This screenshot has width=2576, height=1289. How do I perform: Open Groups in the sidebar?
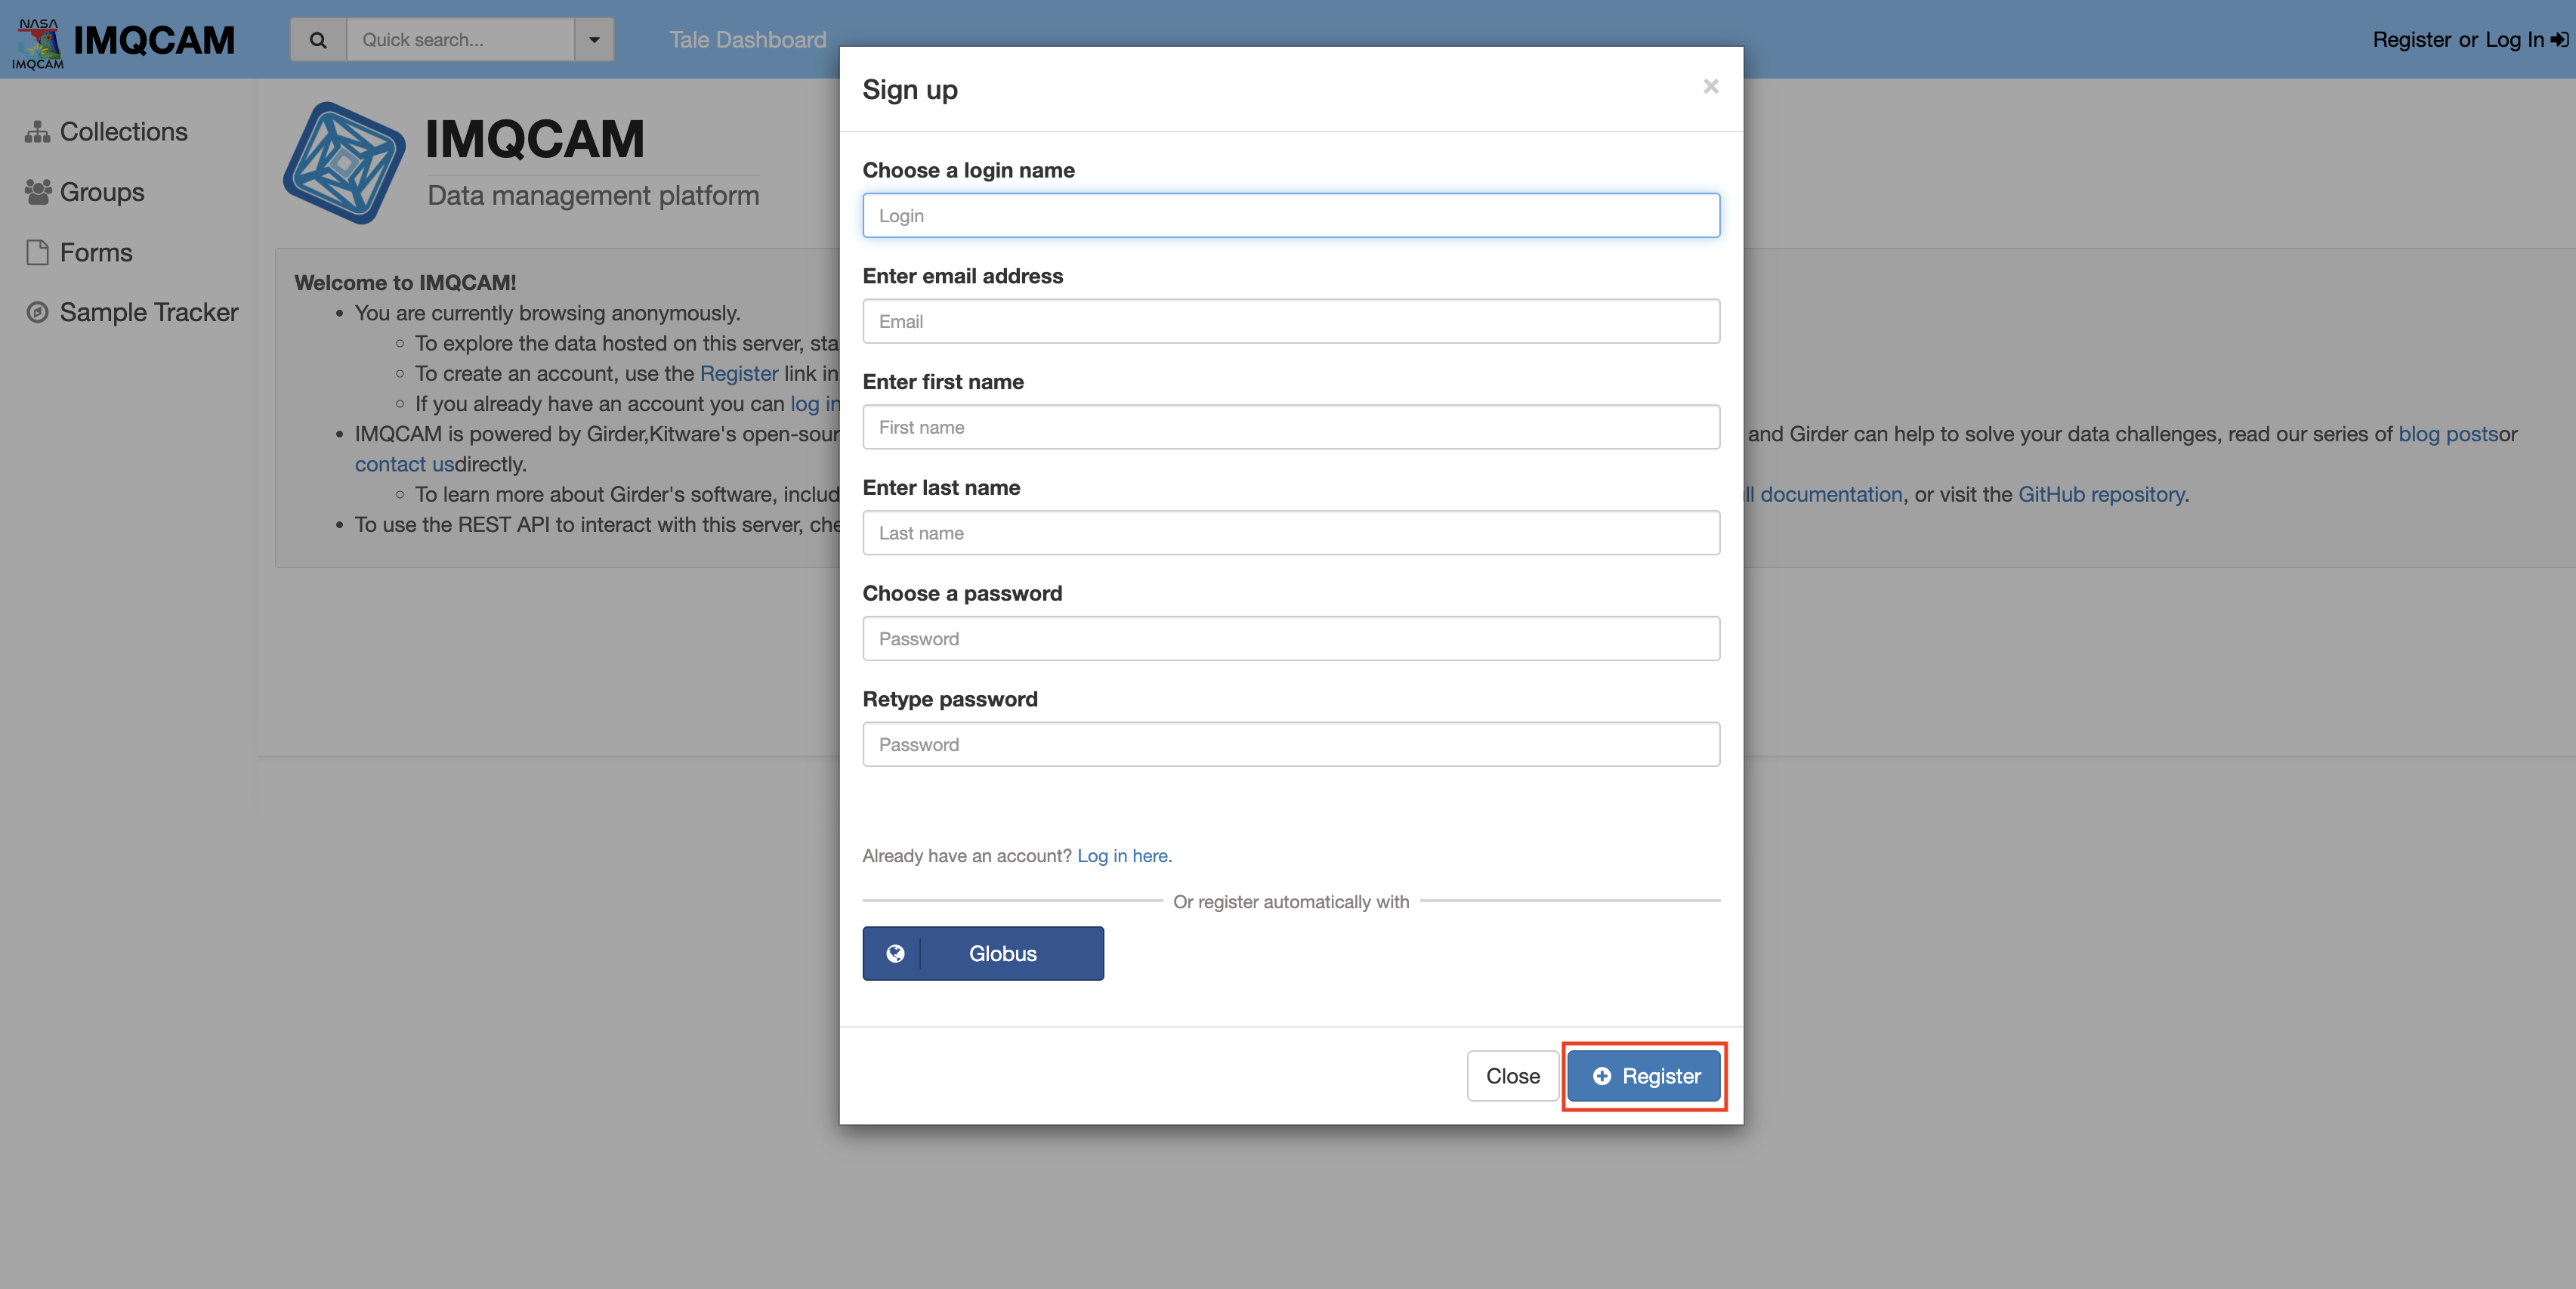click(102, 192)
